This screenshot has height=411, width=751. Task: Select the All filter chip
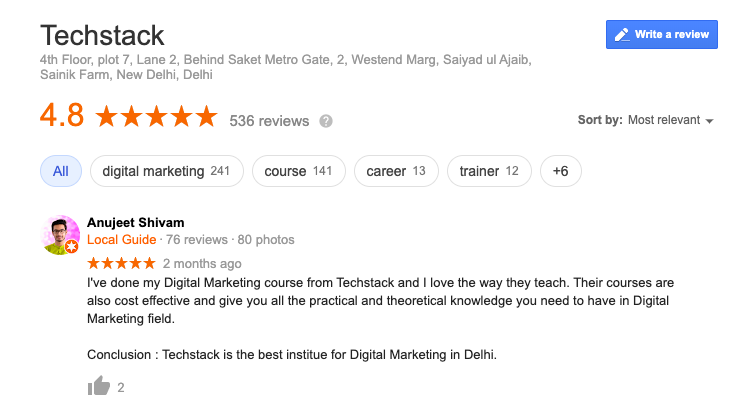[x=61, y=171]
